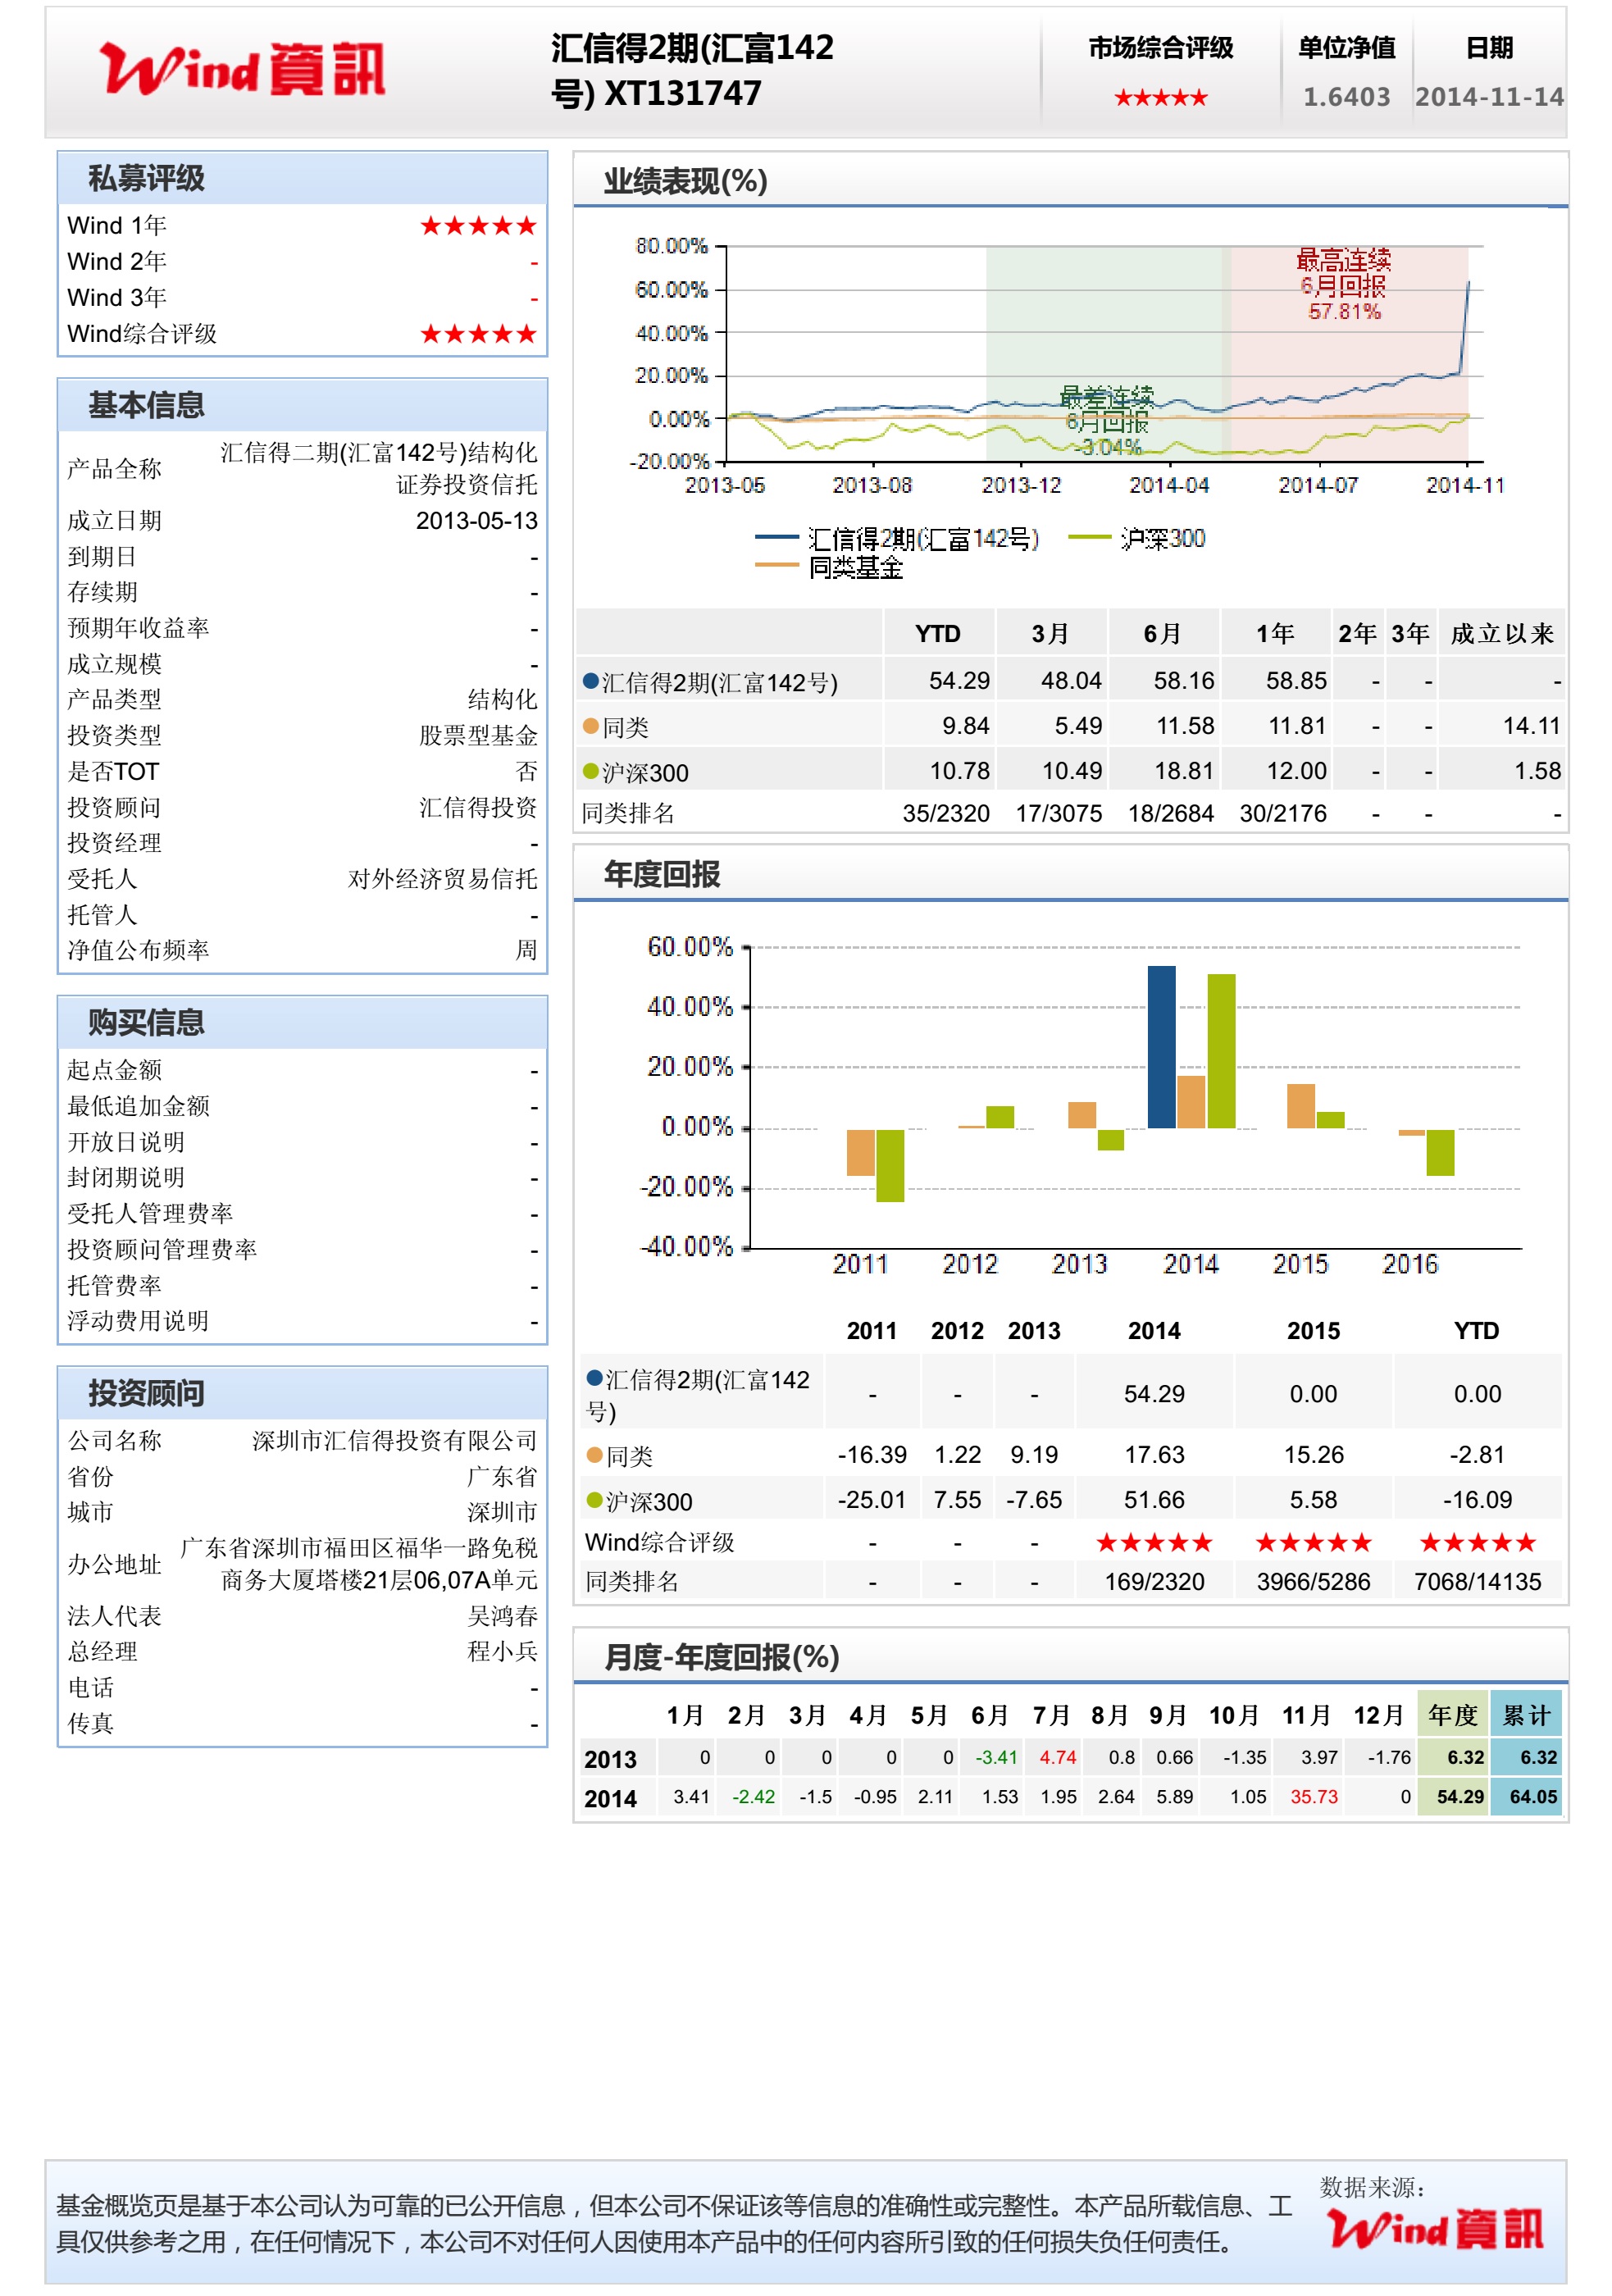
Task: Click the 基本信息 panel header
Action: [302, 405]
